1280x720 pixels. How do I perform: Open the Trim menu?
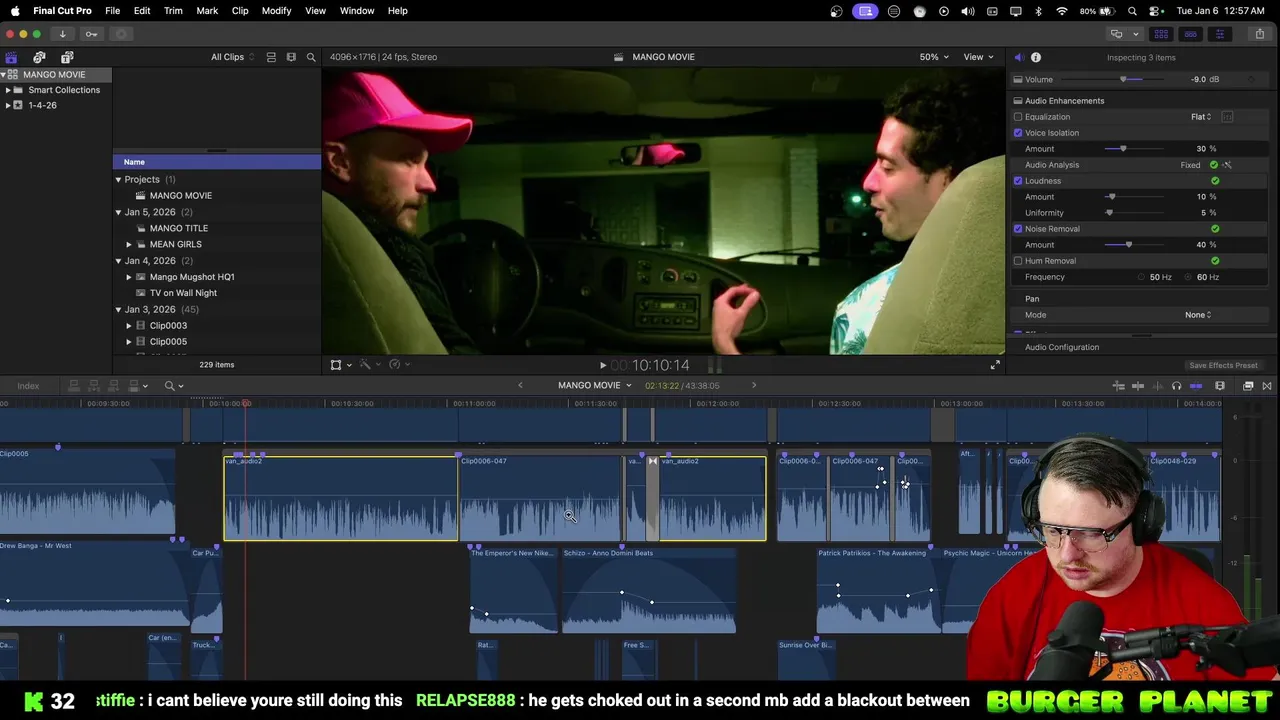[173, 10]
